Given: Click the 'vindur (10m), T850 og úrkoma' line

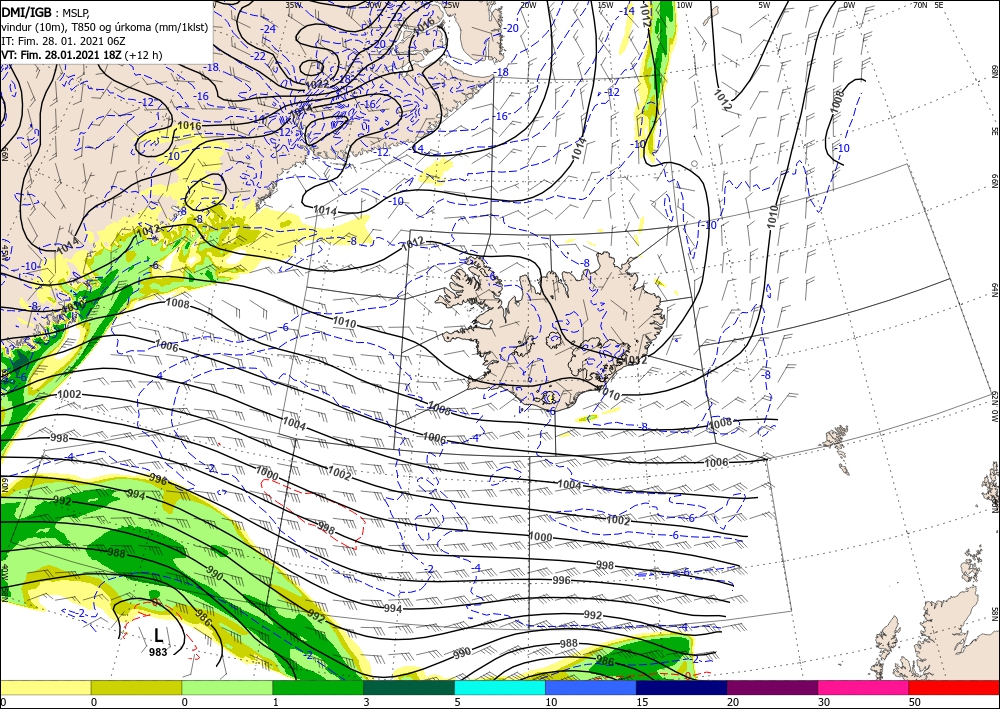Looking at the screenshot, I should point(105,27).
